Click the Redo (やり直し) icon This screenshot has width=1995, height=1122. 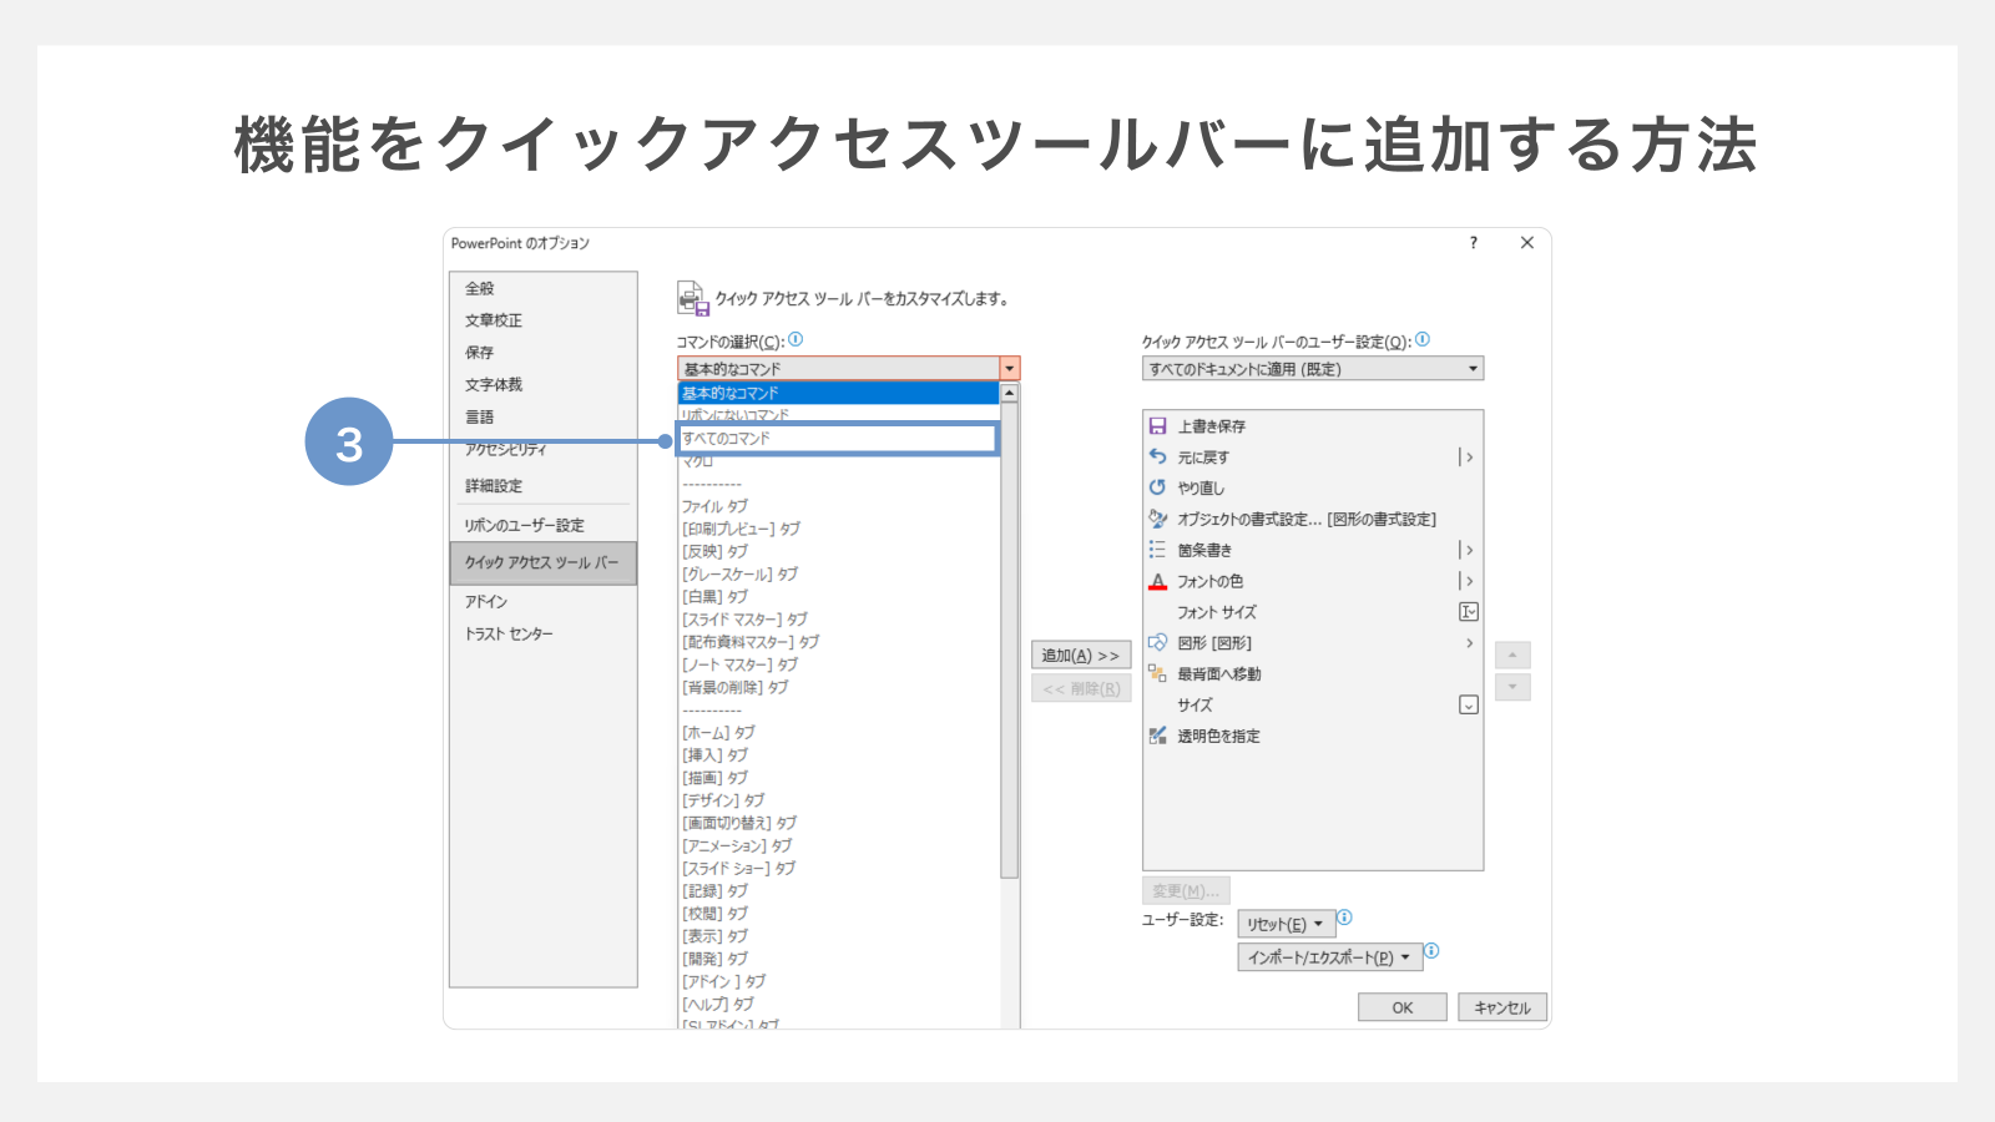click(x=1157, y=488)
